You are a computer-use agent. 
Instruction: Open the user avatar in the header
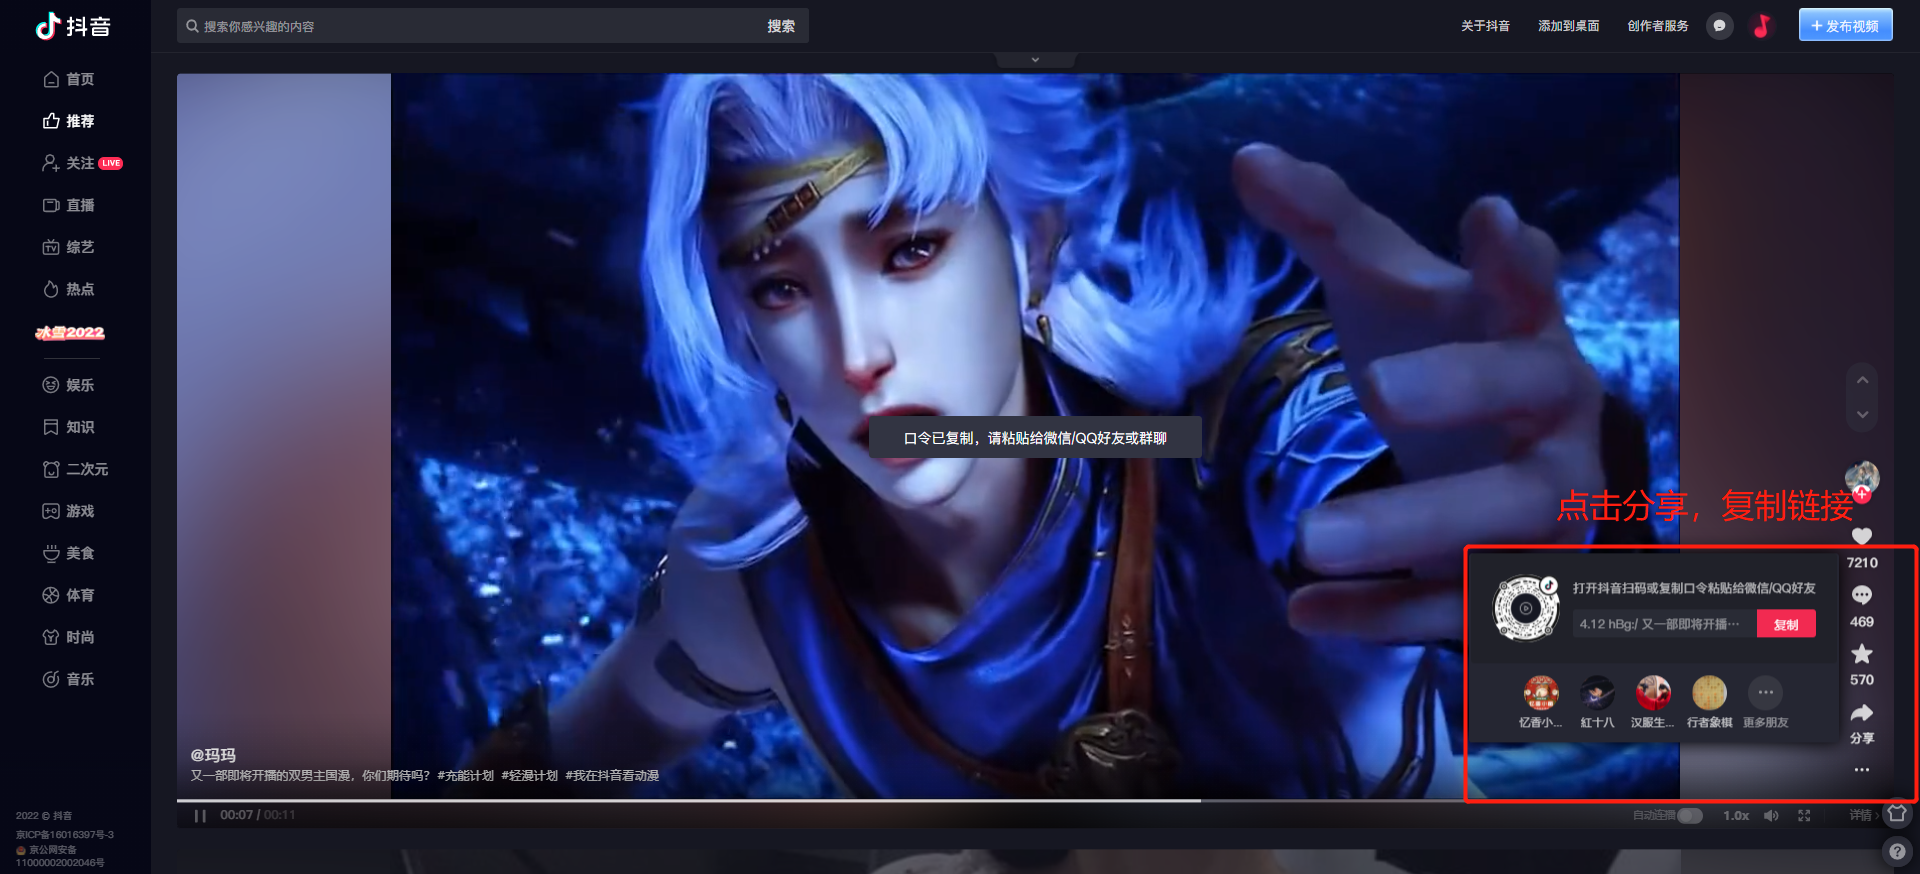click(x=1762, y=26)
